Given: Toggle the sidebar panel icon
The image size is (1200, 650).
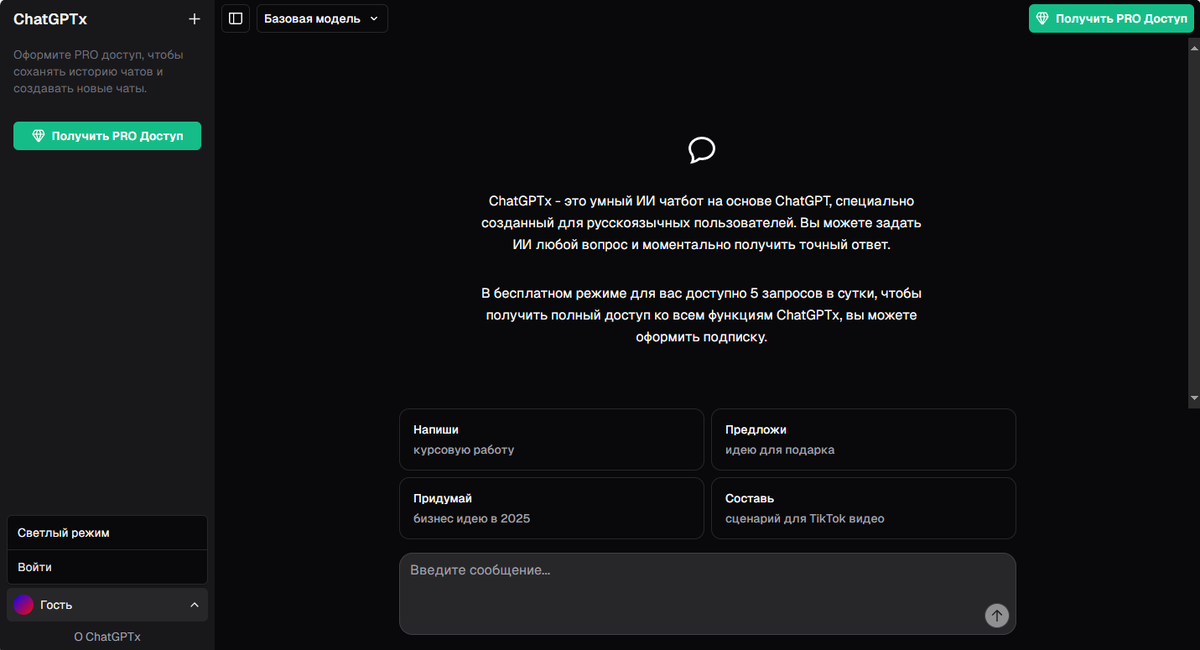Looking at the screenshot, I should (235, 18).
